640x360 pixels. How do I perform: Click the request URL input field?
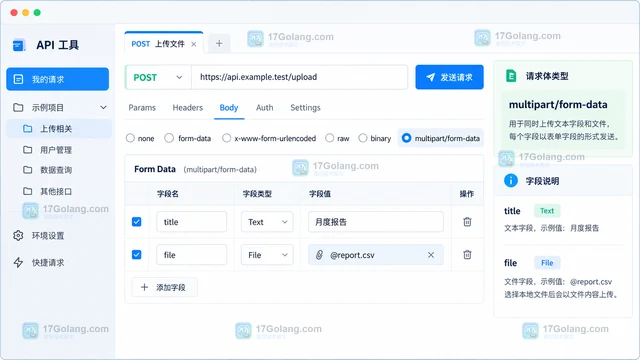pyautogui.click(x=300, y=77)
